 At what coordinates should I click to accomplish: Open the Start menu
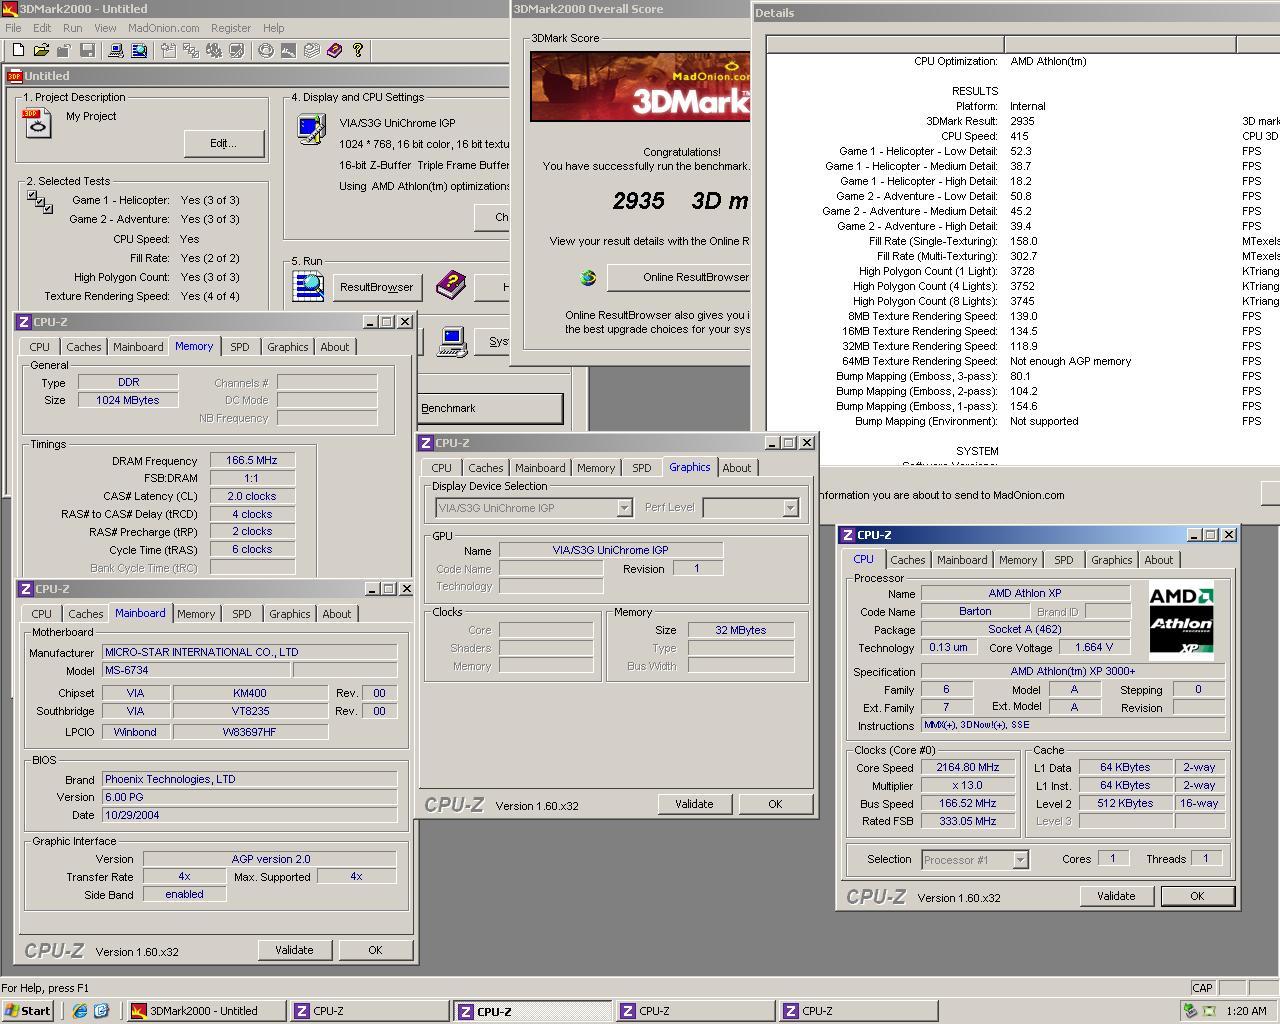[x=28, y=1011]
